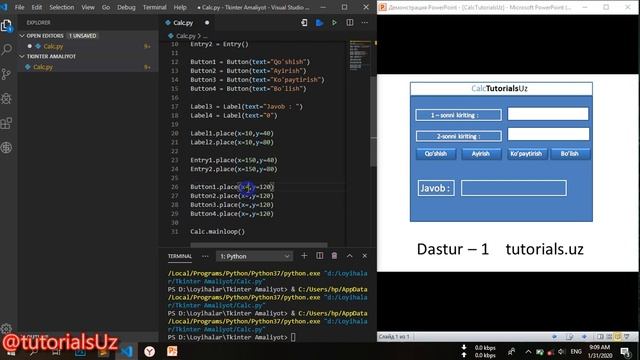The height and width of the screenshot is (360, 640).
Task: Open the Terminal menu
Action: tap(155, 7)
